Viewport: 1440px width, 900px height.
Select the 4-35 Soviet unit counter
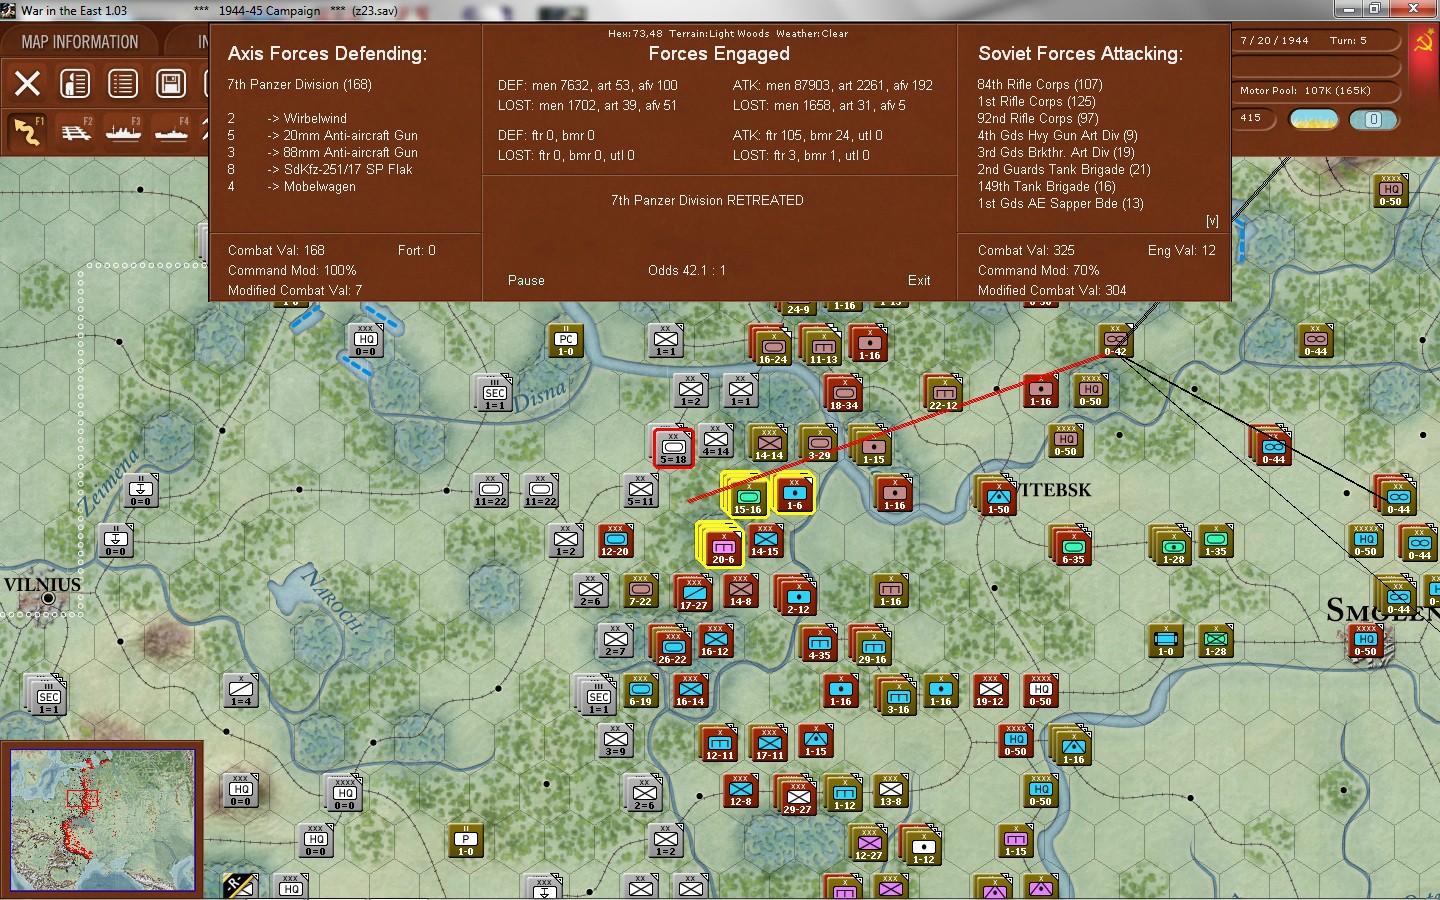click(819, 643)
